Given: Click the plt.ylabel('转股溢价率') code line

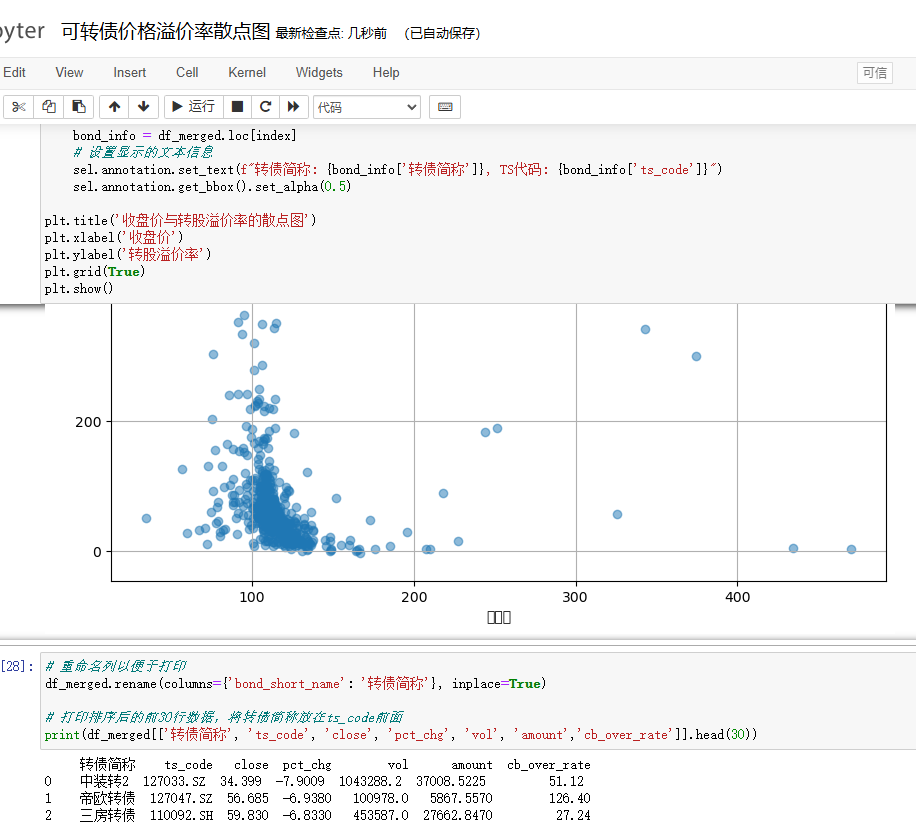Looking at the screenshot, I should click(x=128, y=254).
